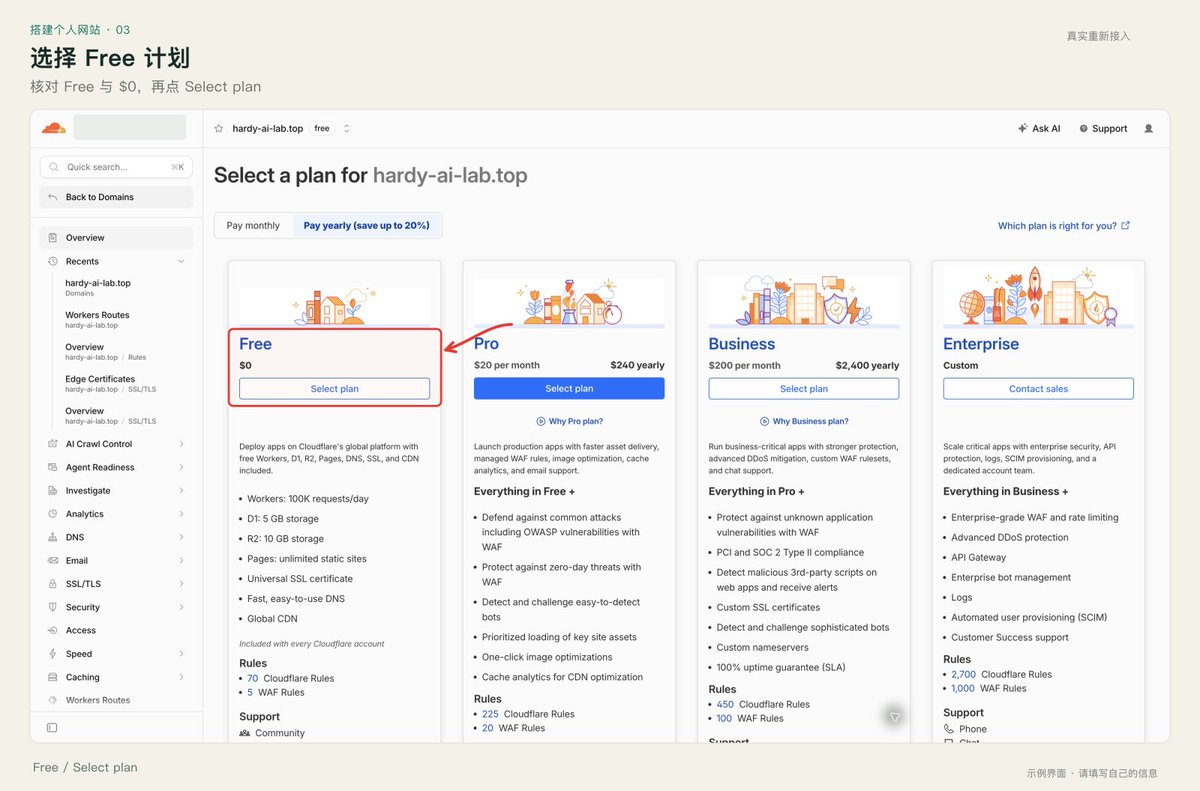Switch billing to Pay monthly
Screen dimensions: 1200x791
point(253,226)
